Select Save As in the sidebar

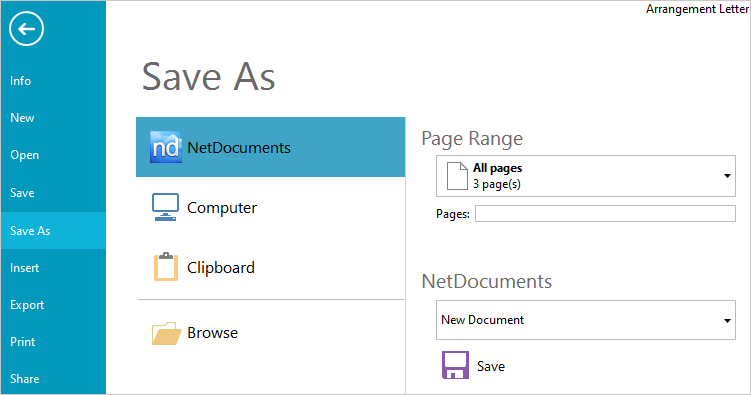53,230
